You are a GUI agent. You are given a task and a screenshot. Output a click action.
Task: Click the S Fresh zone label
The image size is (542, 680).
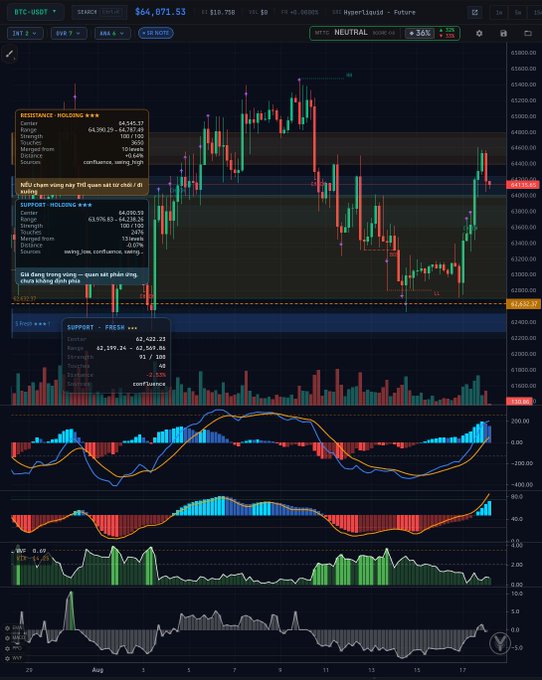pyautogui.click(x=33, y=324)
